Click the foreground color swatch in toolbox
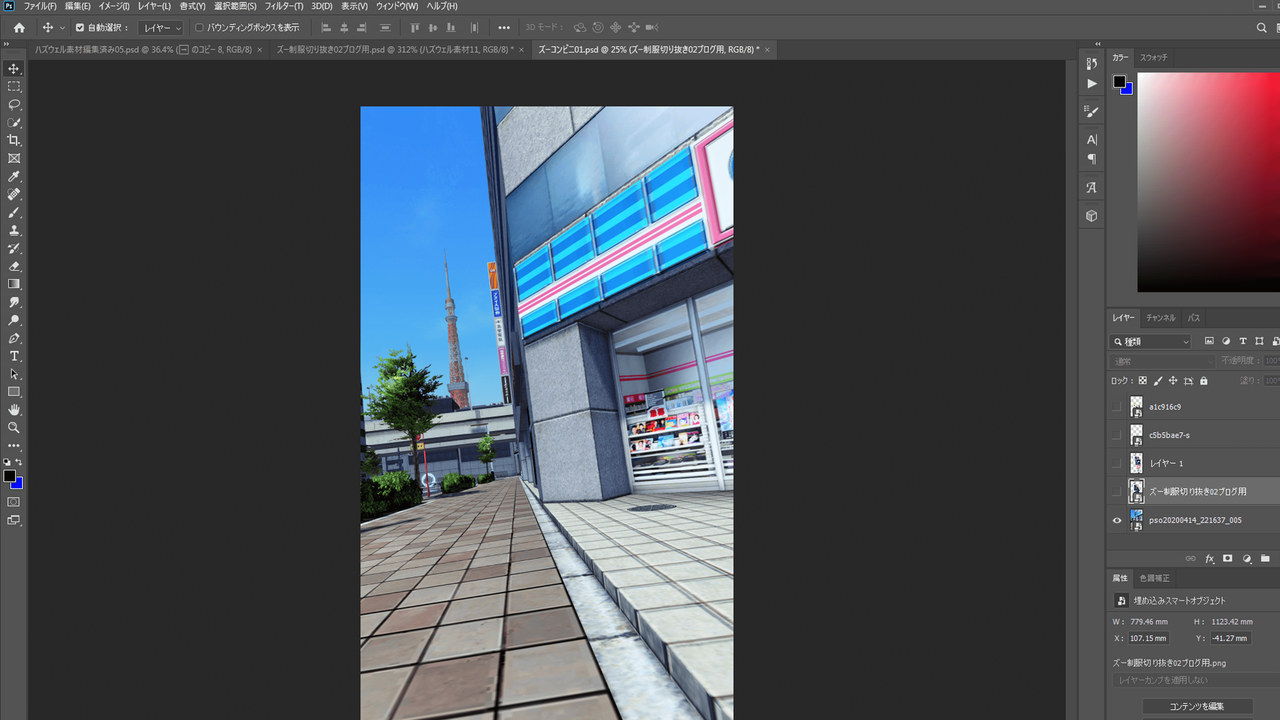The image size is (1280, 720). (9, 477)
